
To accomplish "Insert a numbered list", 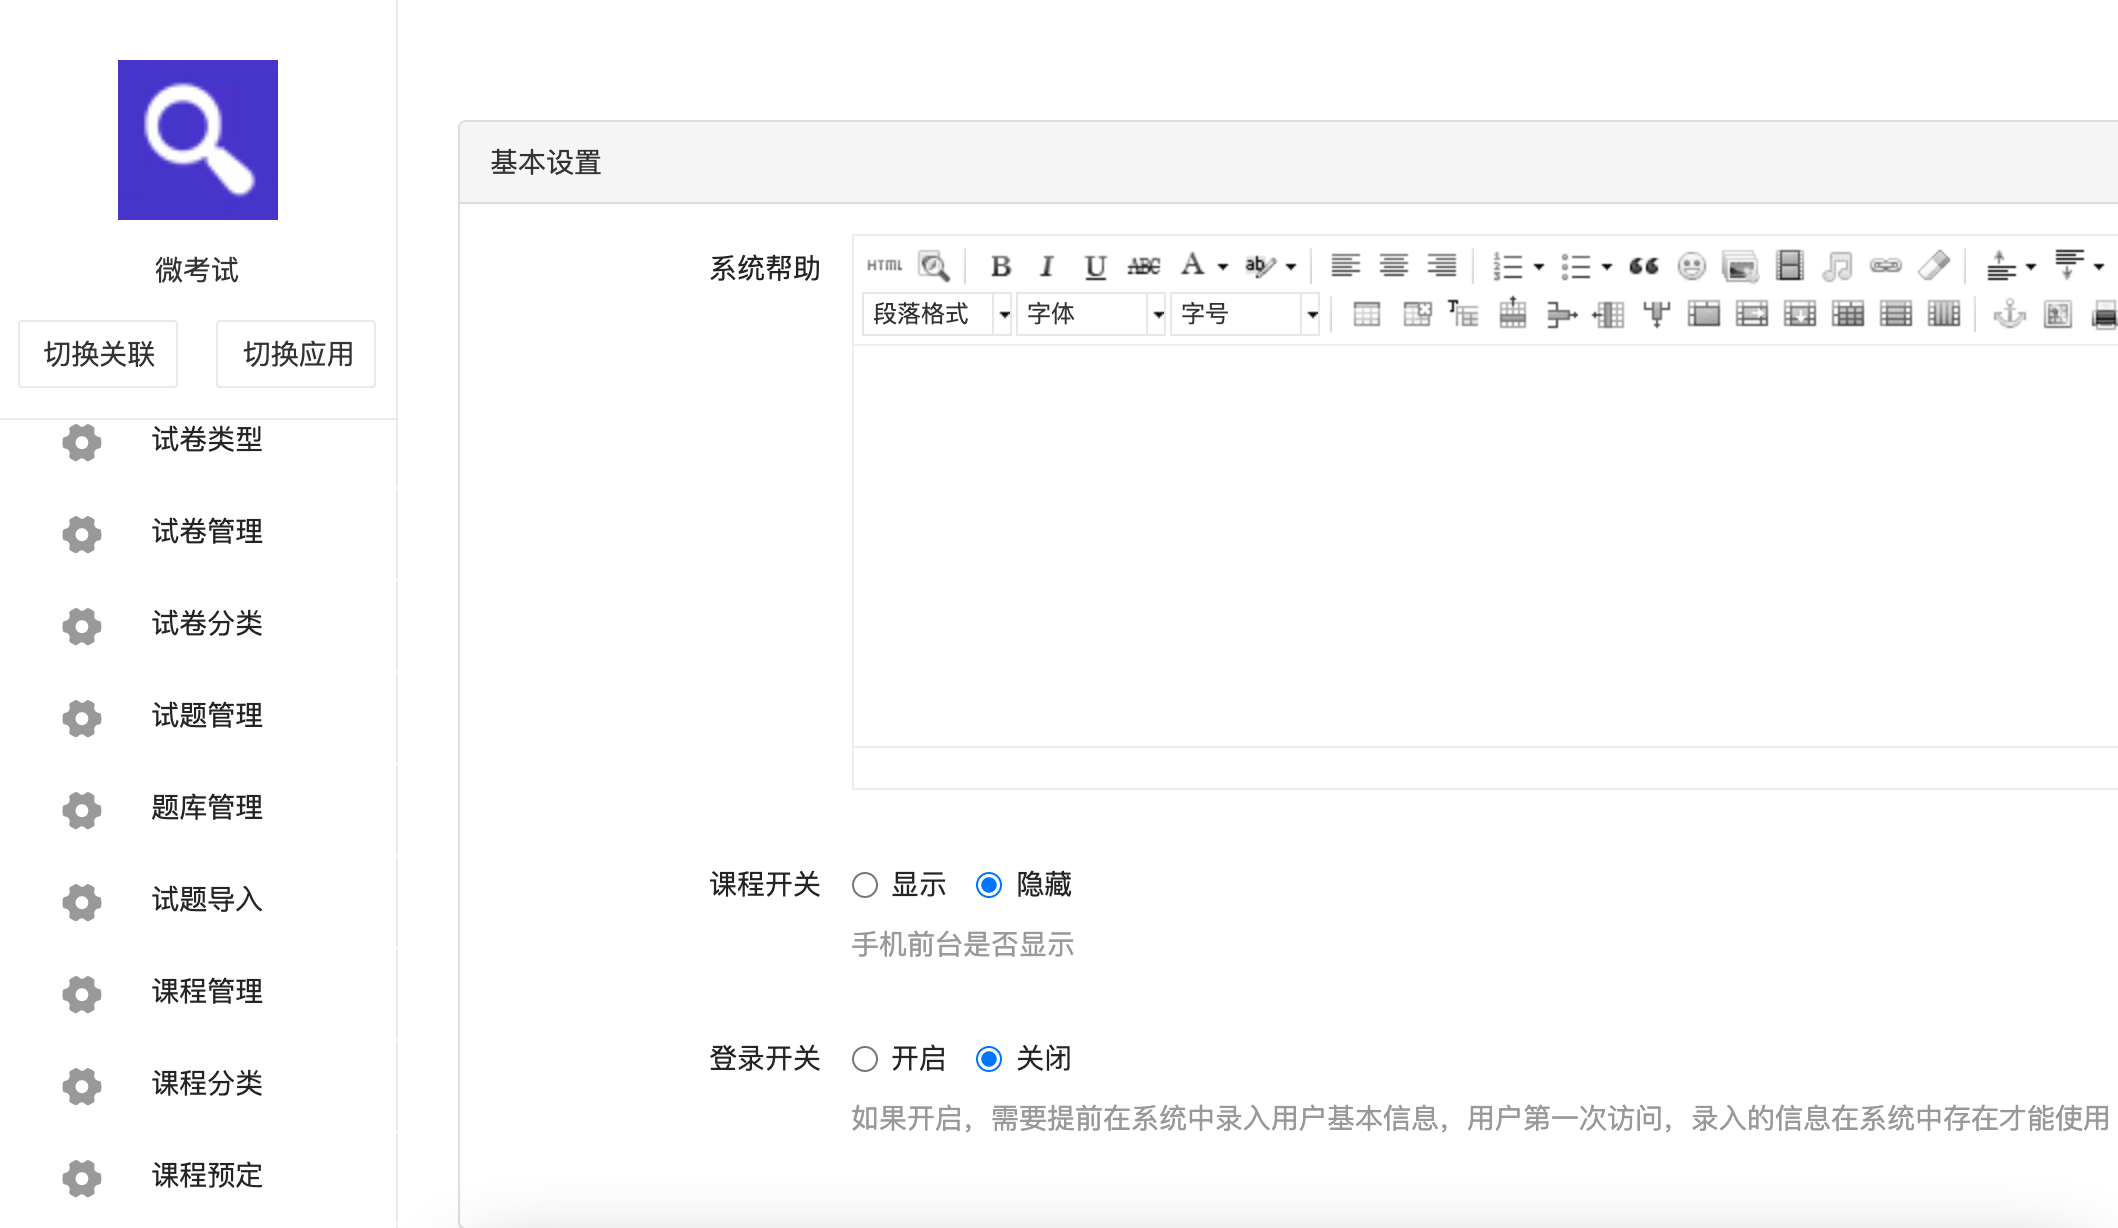I will [1506, 266].
